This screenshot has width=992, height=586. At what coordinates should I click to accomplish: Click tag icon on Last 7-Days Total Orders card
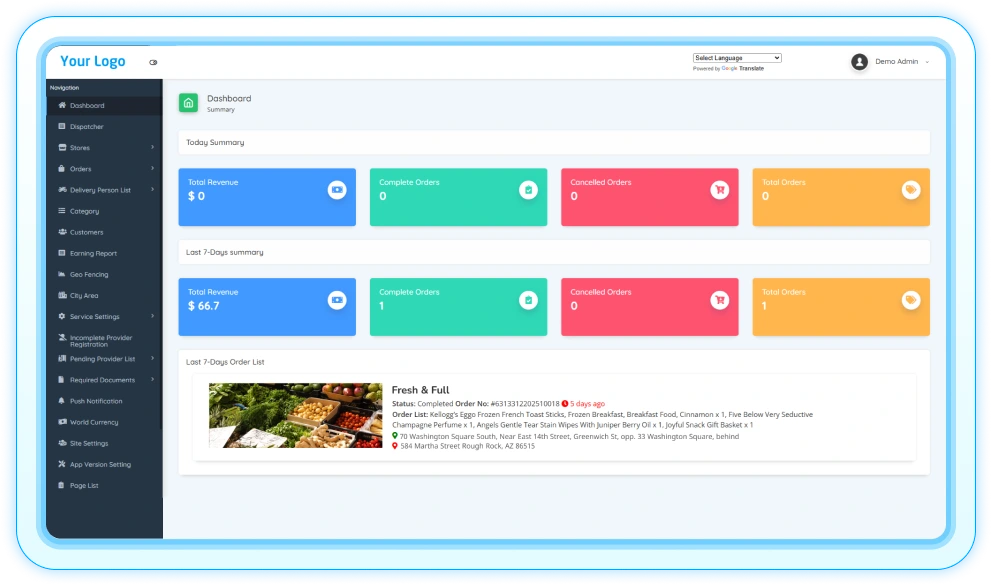(911, 300)
